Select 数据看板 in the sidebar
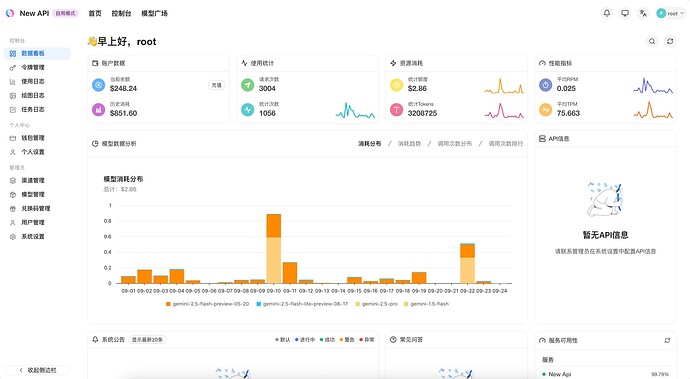 pos(37,53)
